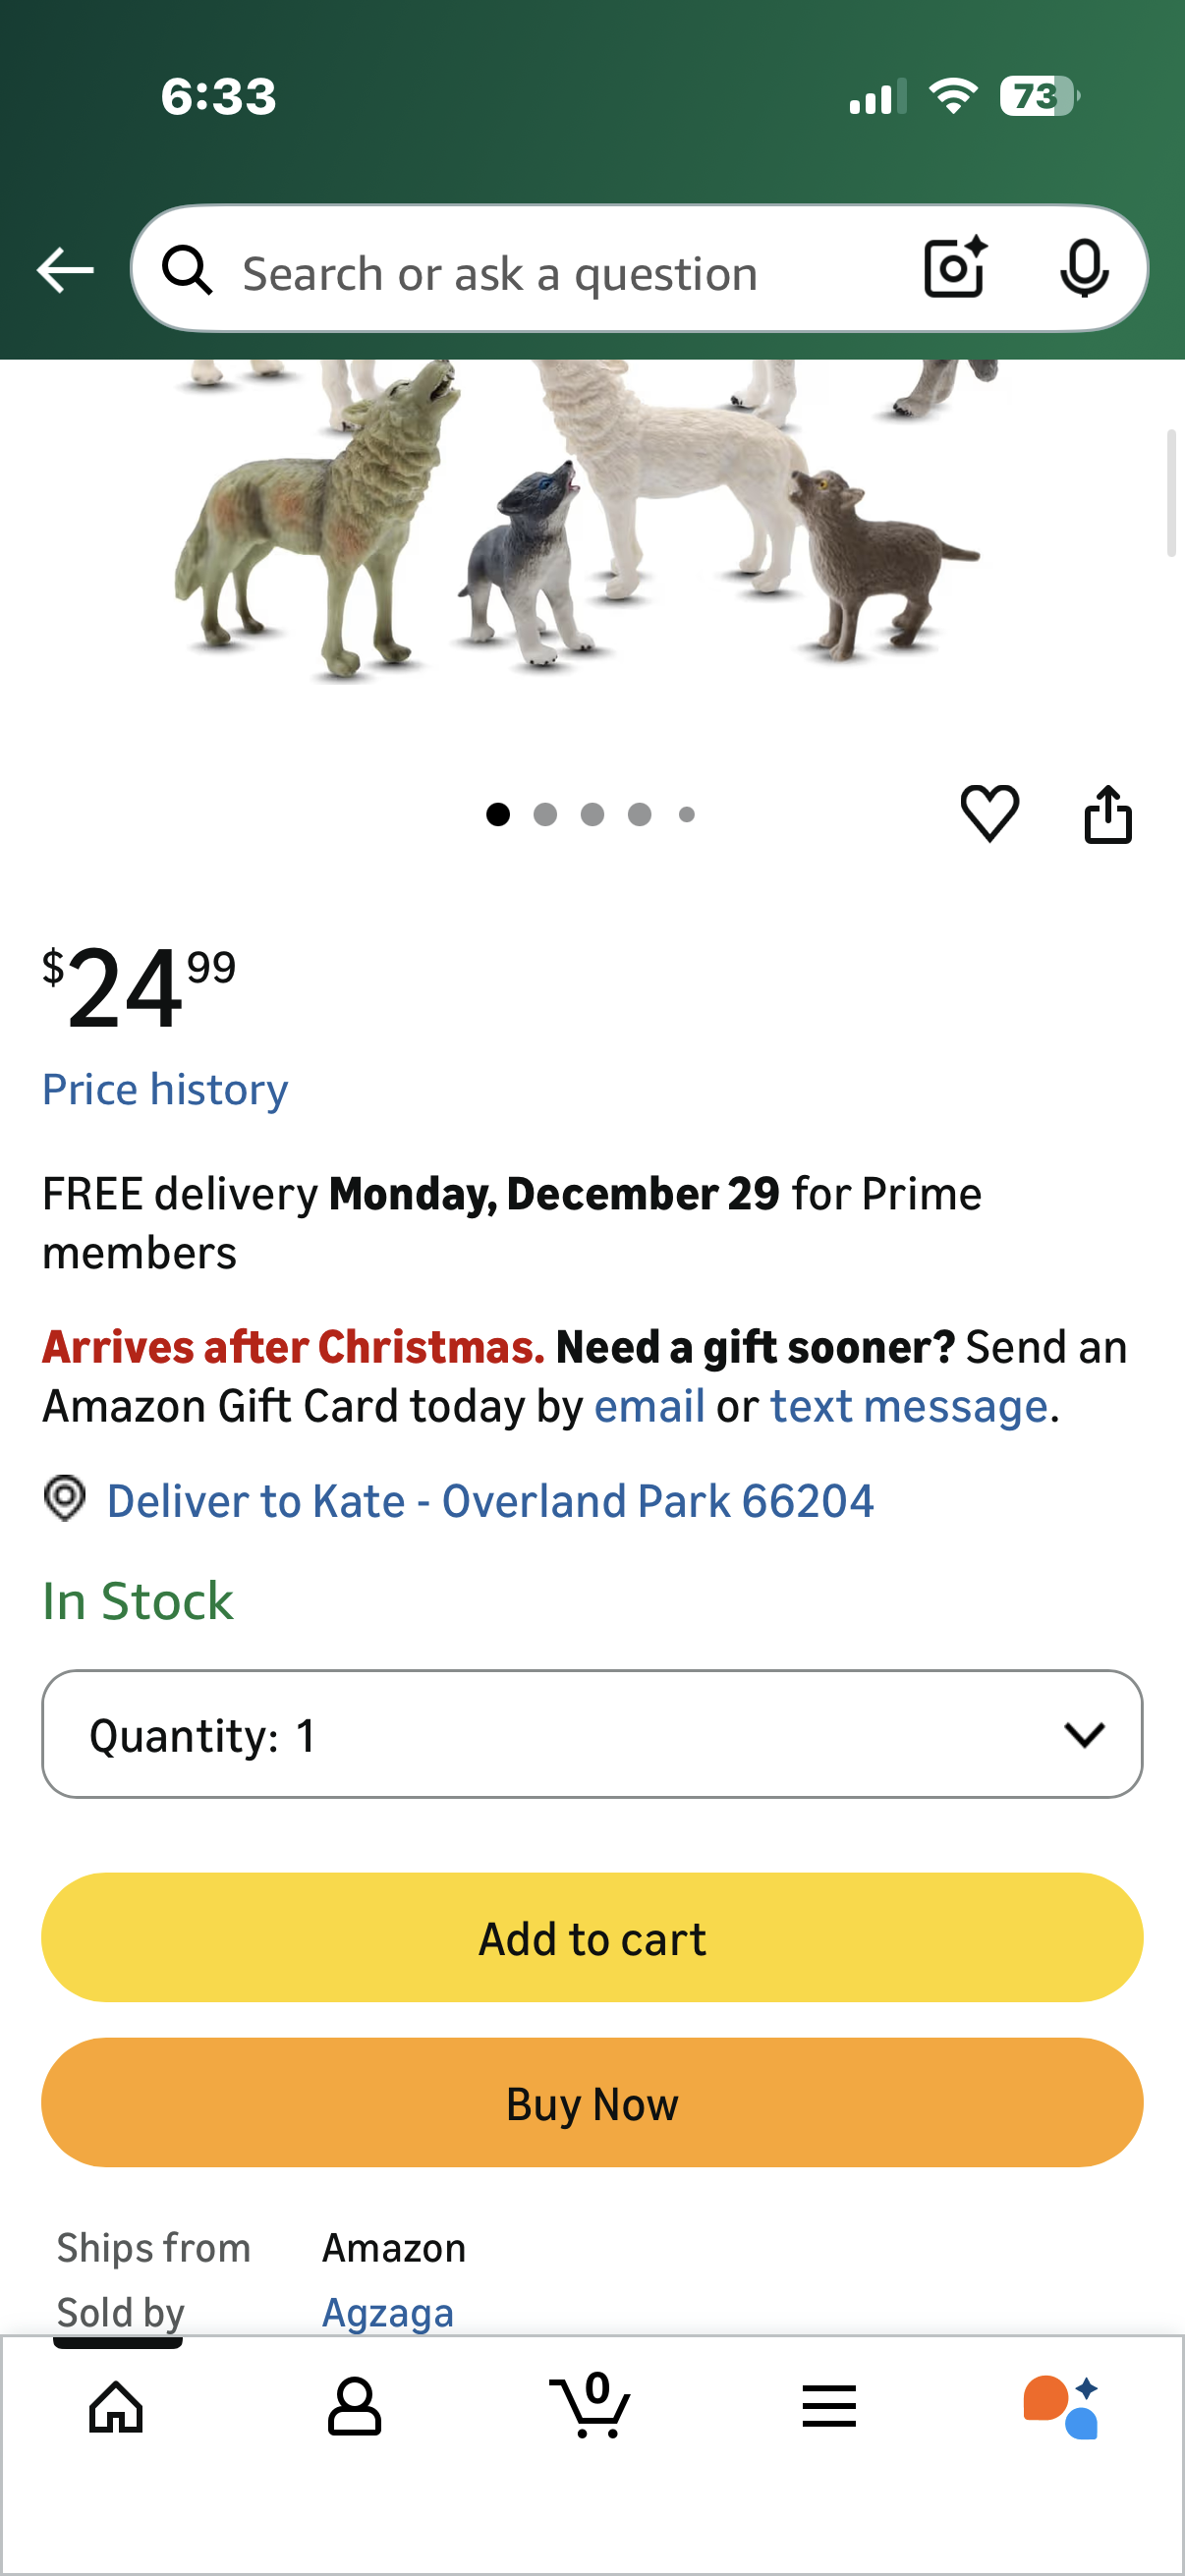The height and width of the screenshot is (2576, 1185).
Task: Tap the delivery location pin icon
Action: click(x=65, y=1499)
